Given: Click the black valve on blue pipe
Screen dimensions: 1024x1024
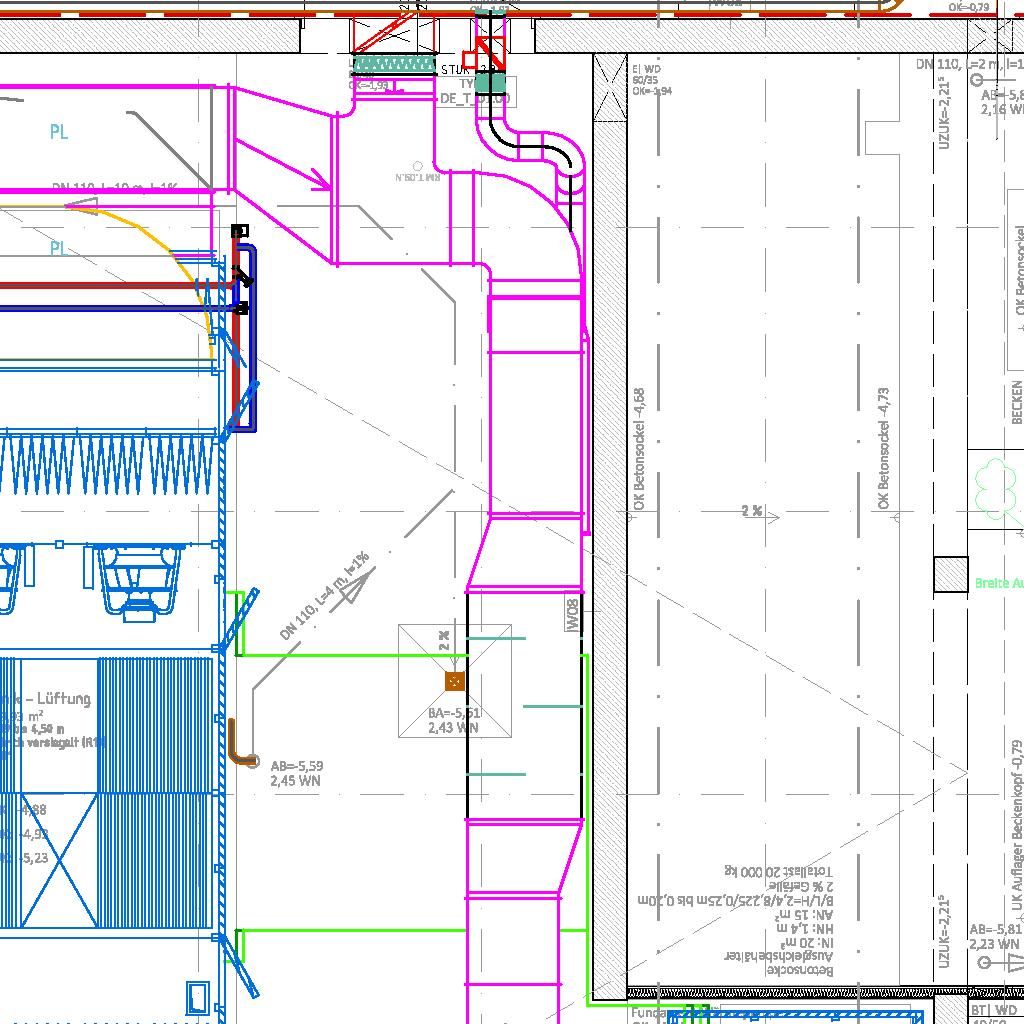Looking at the screenshot, I should pos(242,275).
